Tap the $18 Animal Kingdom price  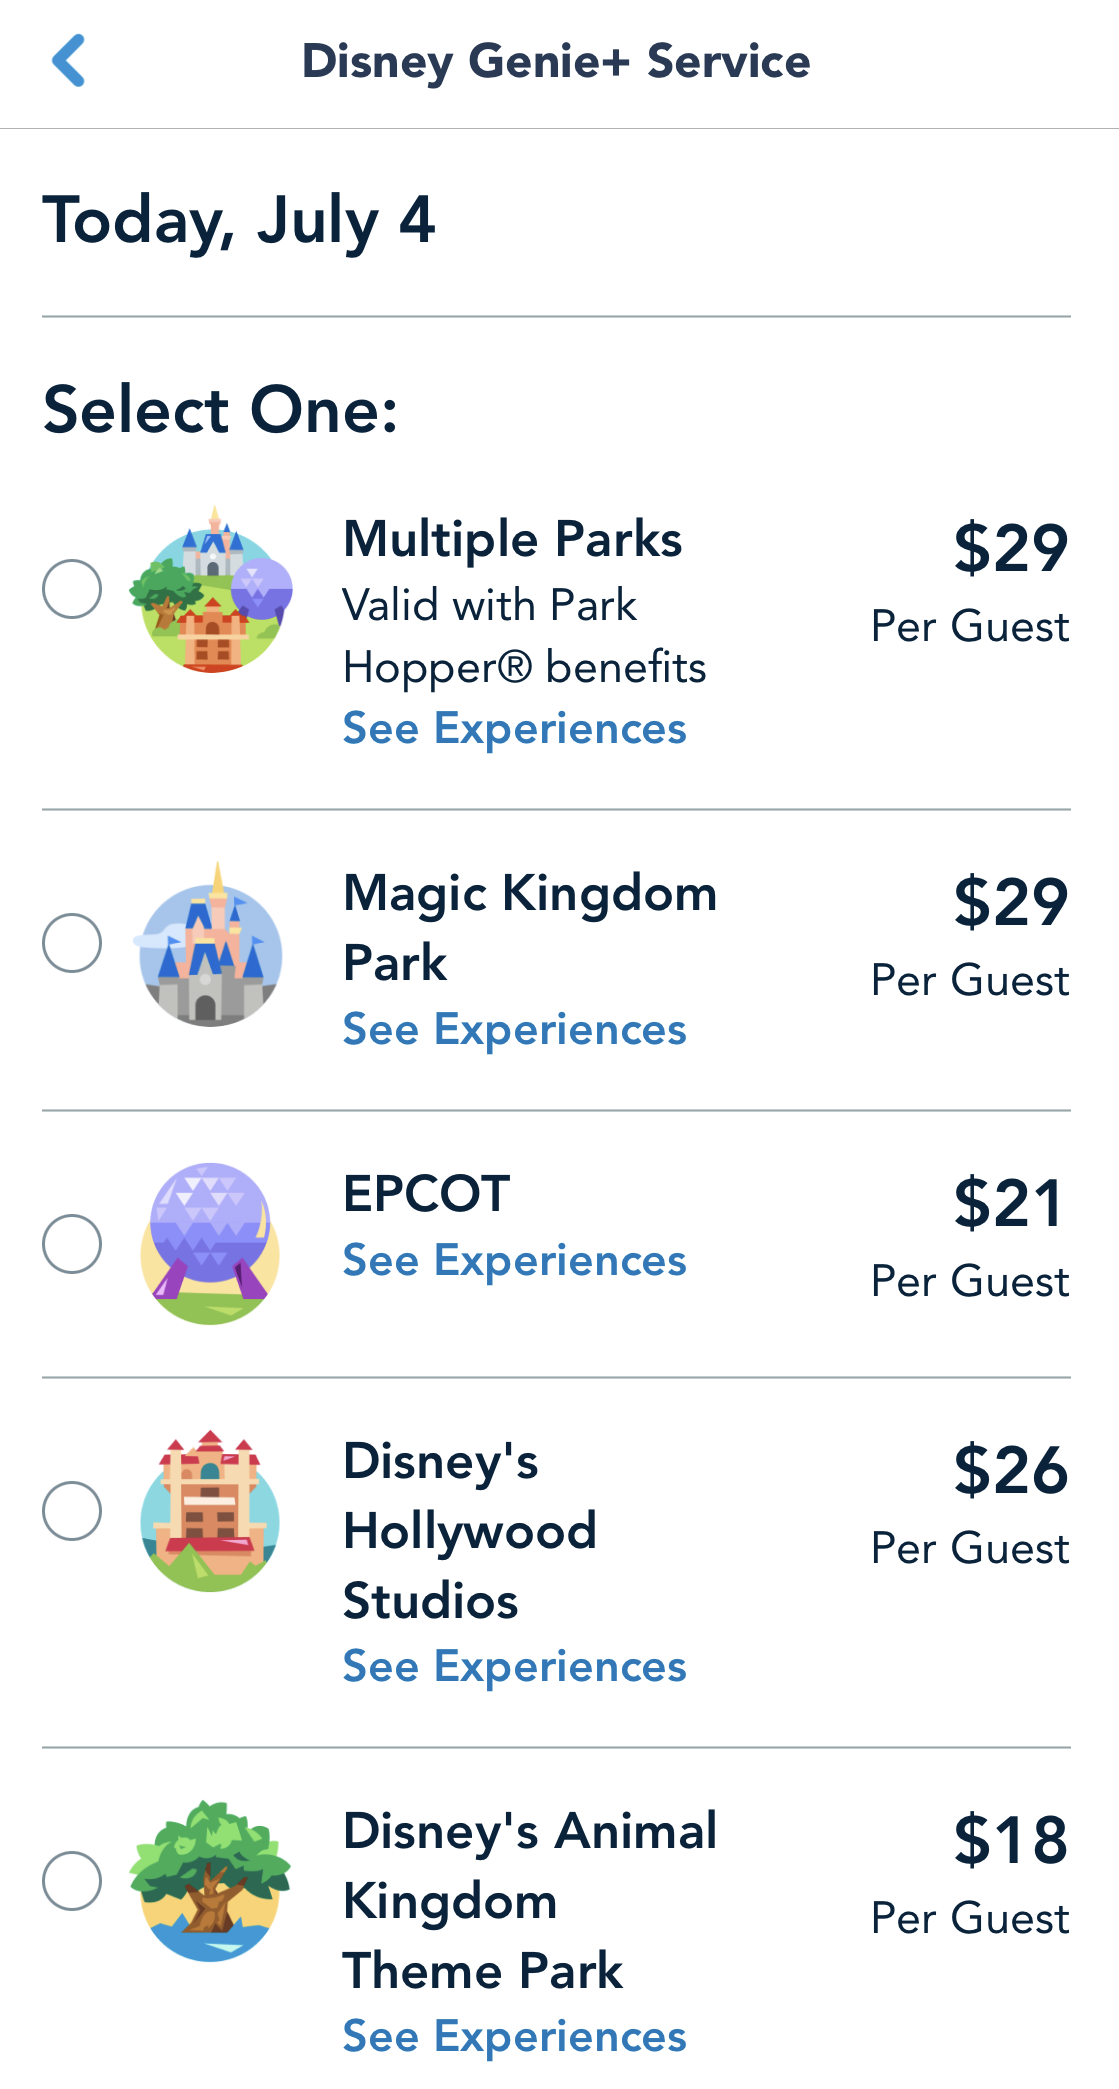(x=1010, y=1840)
